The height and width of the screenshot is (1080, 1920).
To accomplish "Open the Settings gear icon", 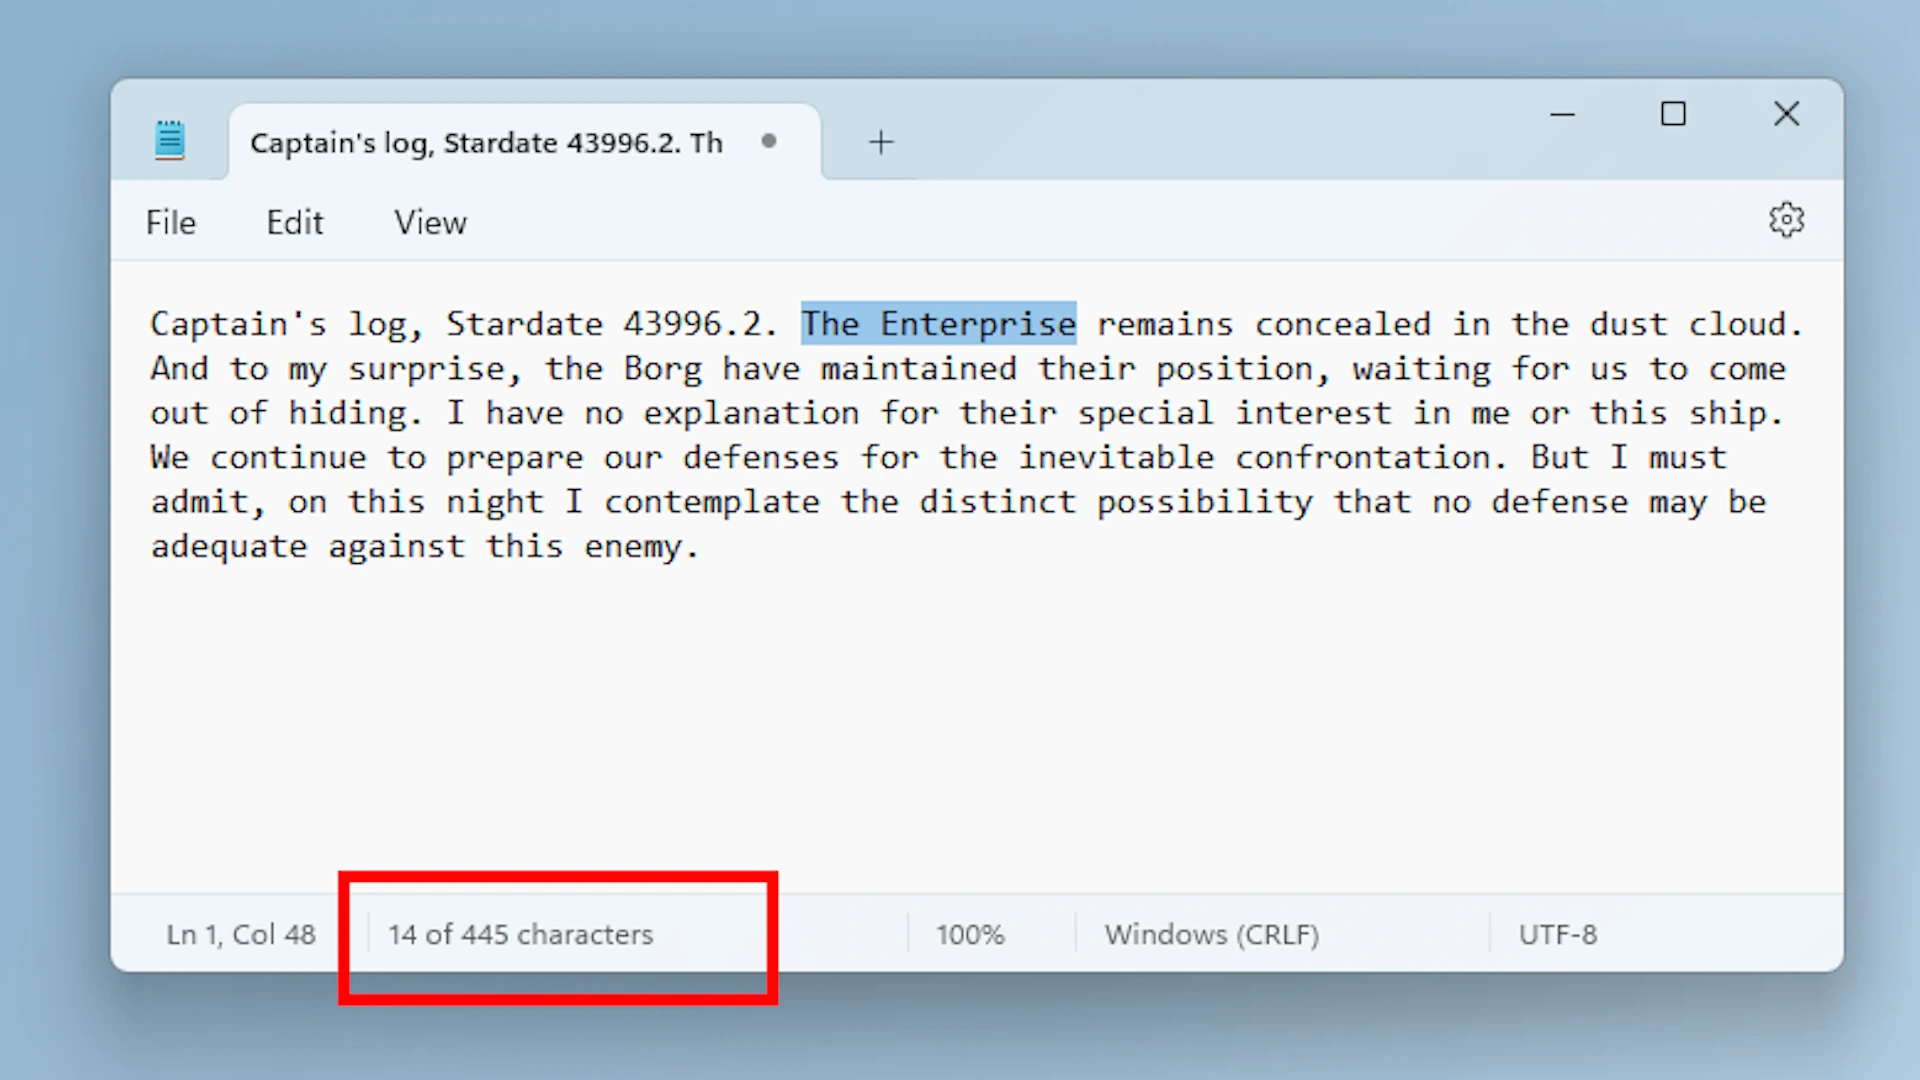I will [x=1787, y=220].
